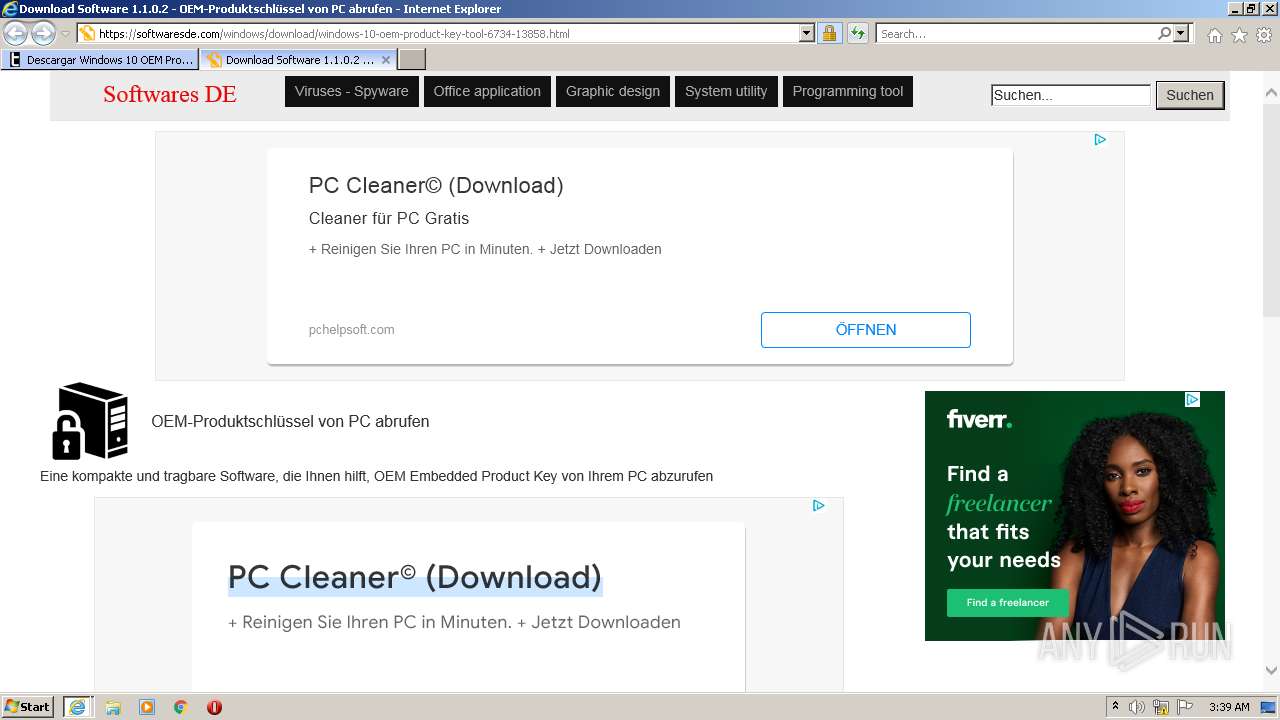Show the security report lock icon

tap(829, 33)
